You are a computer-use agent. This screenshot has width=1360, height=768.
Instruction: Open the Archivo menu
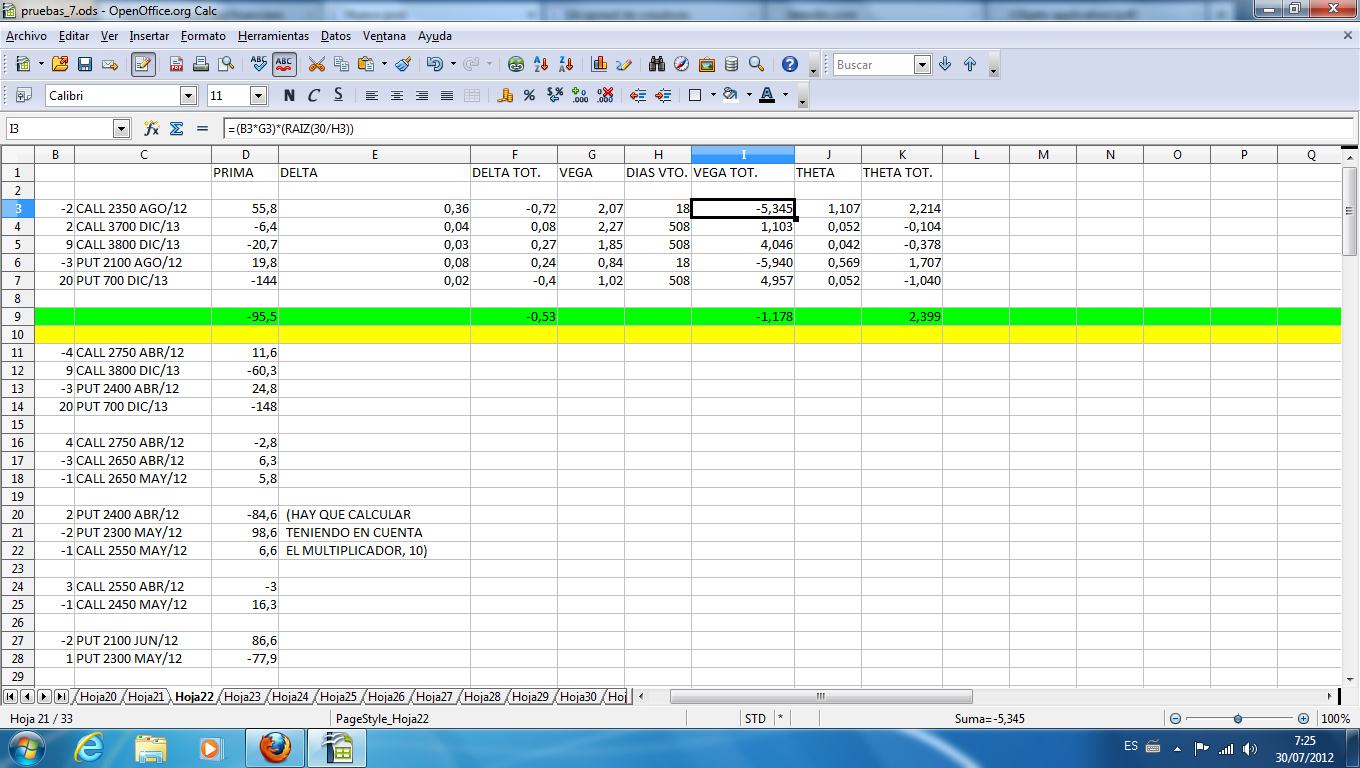(x=26, y=35)
